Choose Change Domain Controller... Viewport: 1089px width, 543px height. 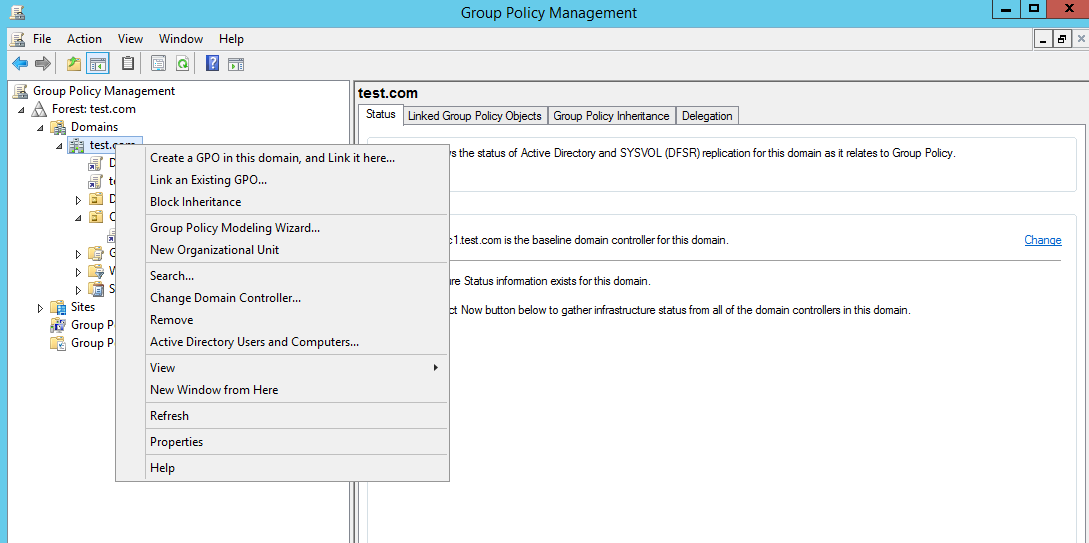pos(283,298)
